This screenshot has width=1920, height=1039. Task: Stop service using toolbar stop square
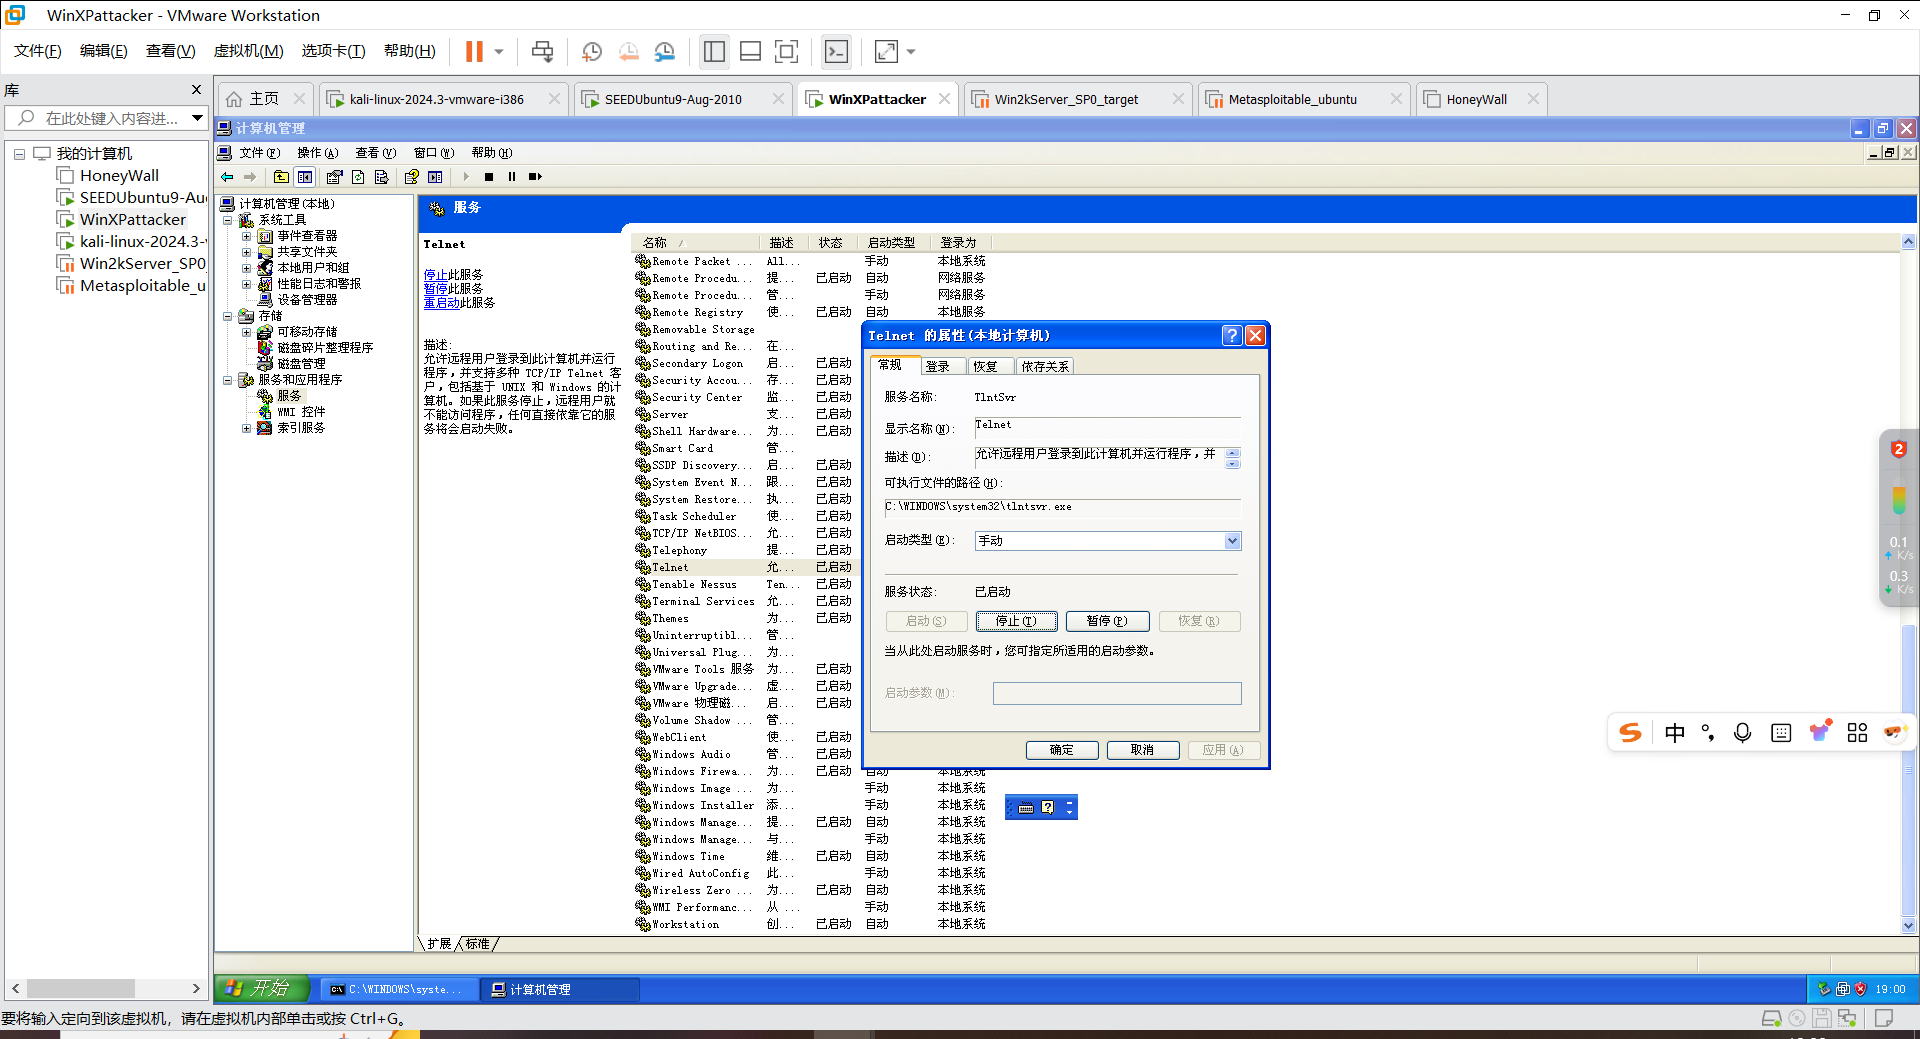pos(489,177)
